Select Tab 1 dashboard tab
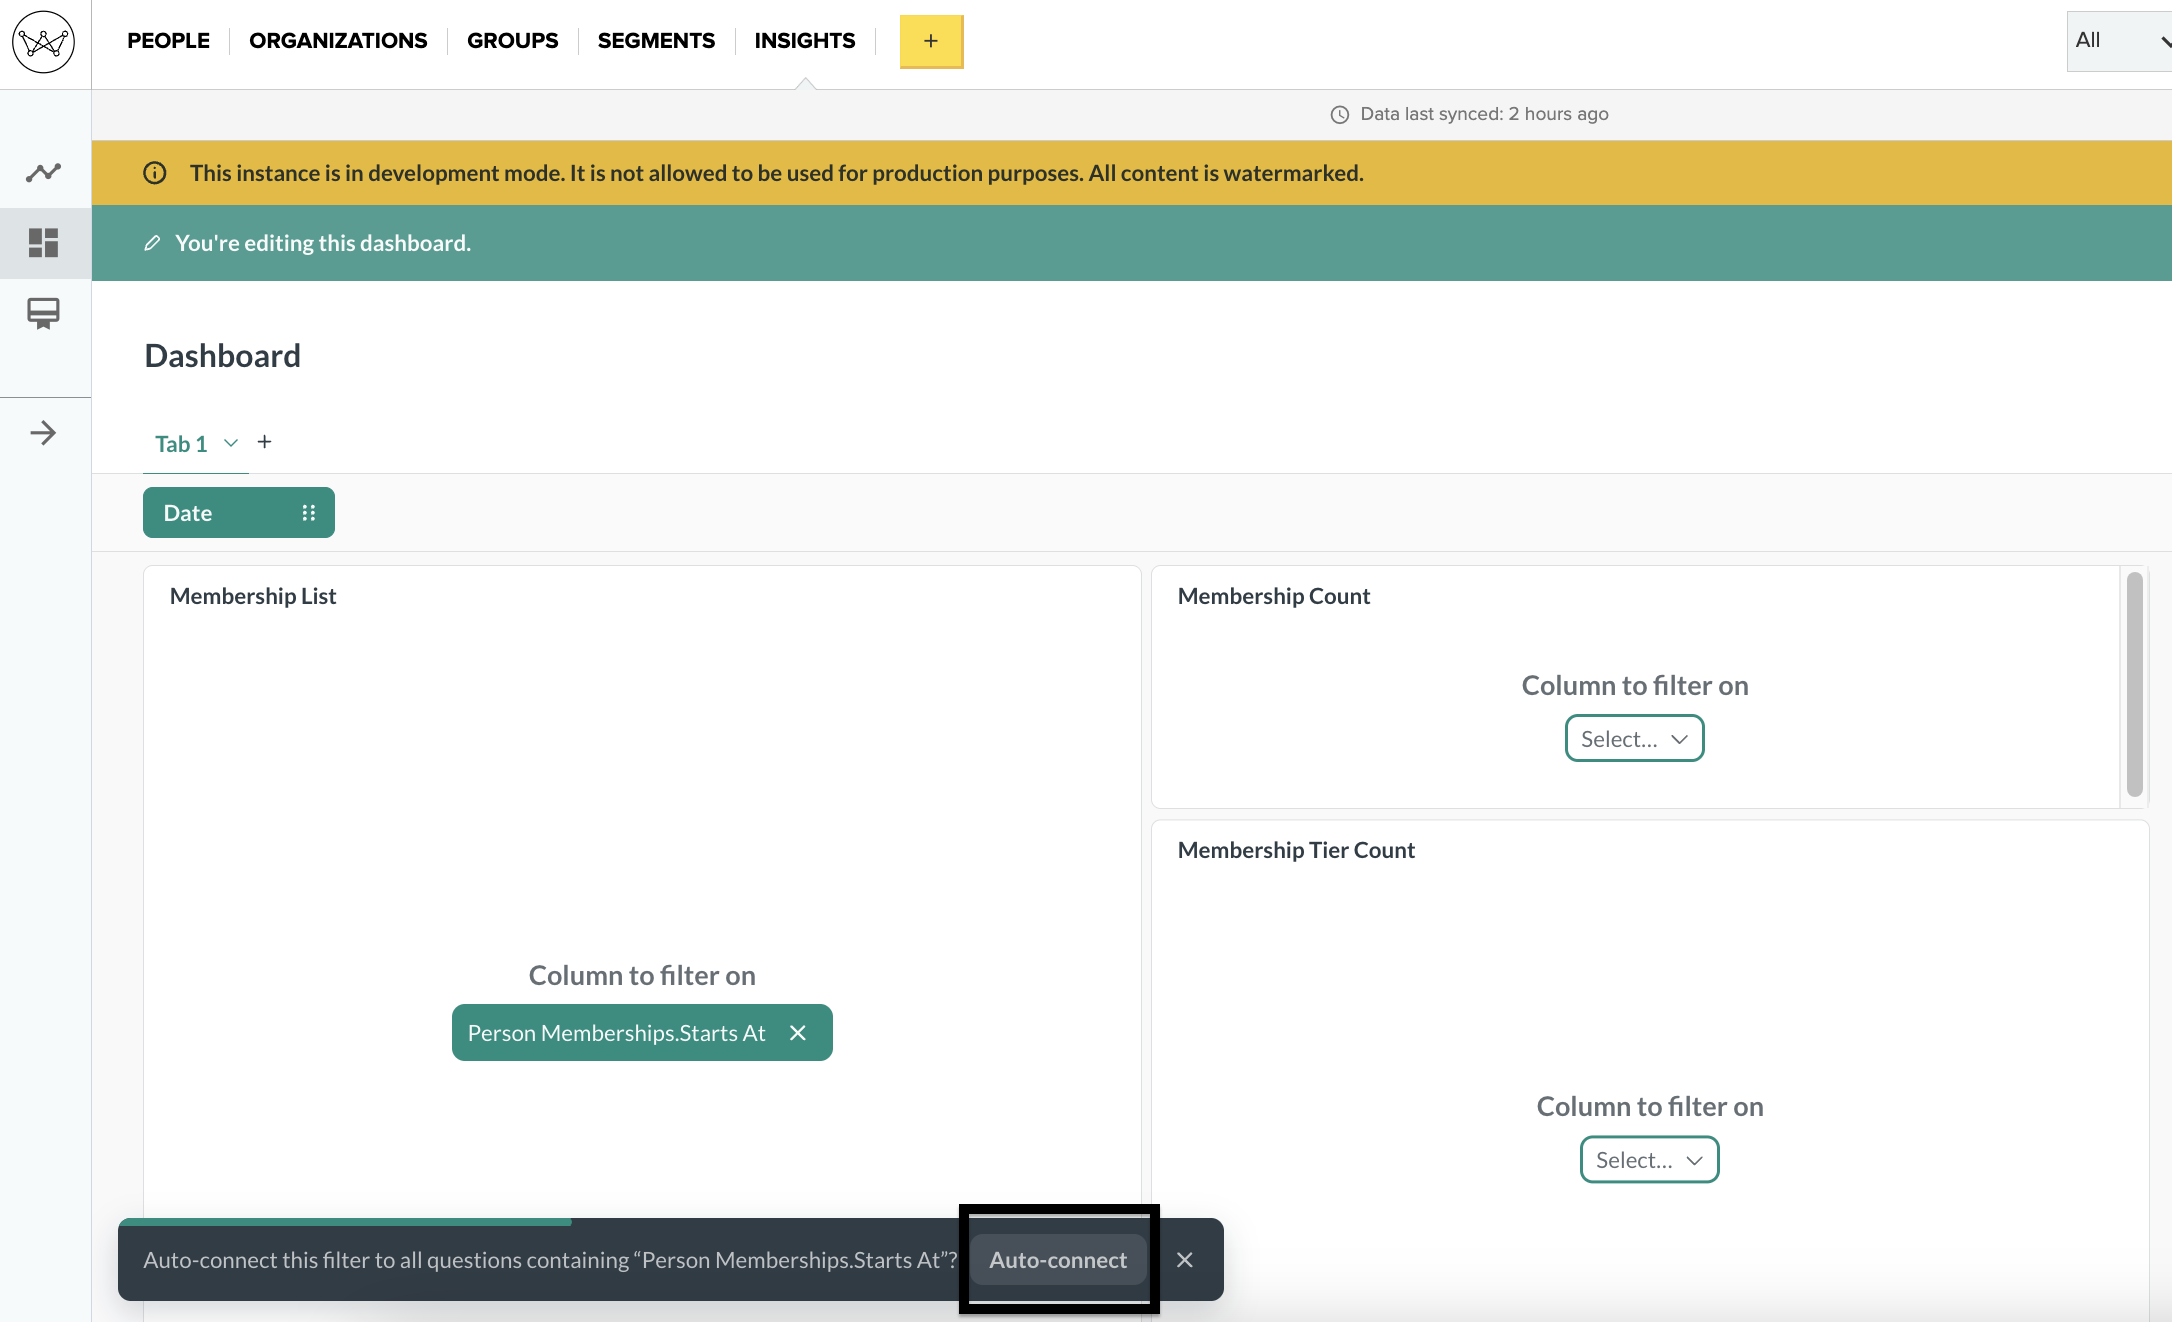This screenshot has width=2172, height=1322. coord(181,444)
